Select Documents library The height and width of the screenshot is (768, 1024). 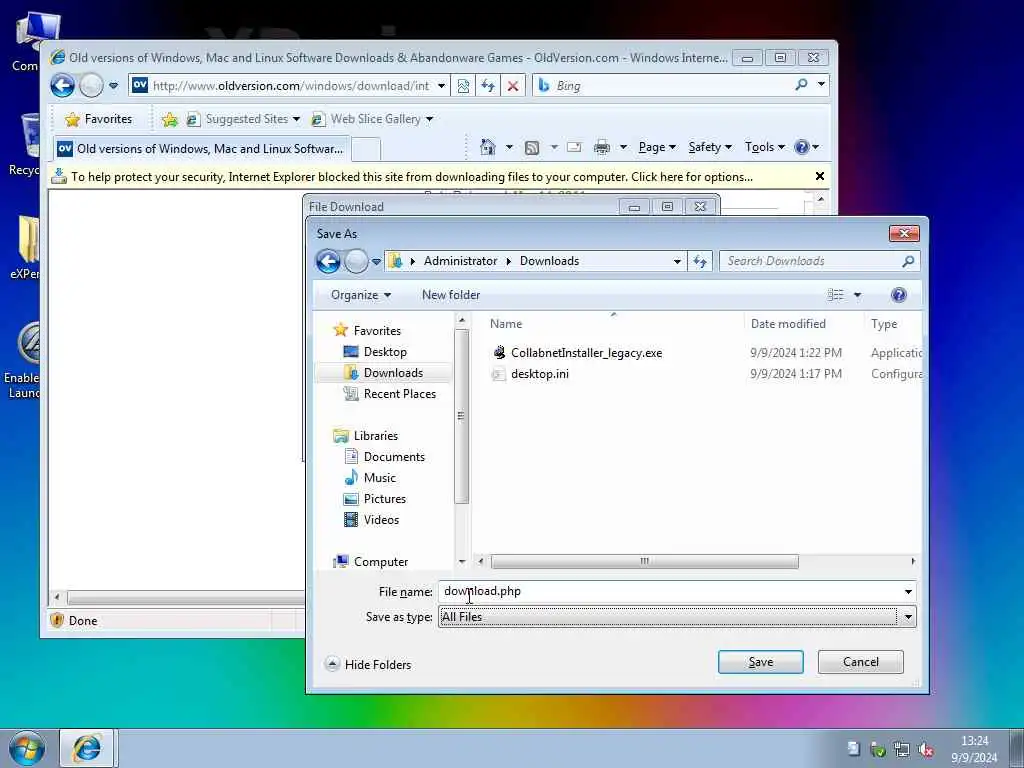pos(394,456)
